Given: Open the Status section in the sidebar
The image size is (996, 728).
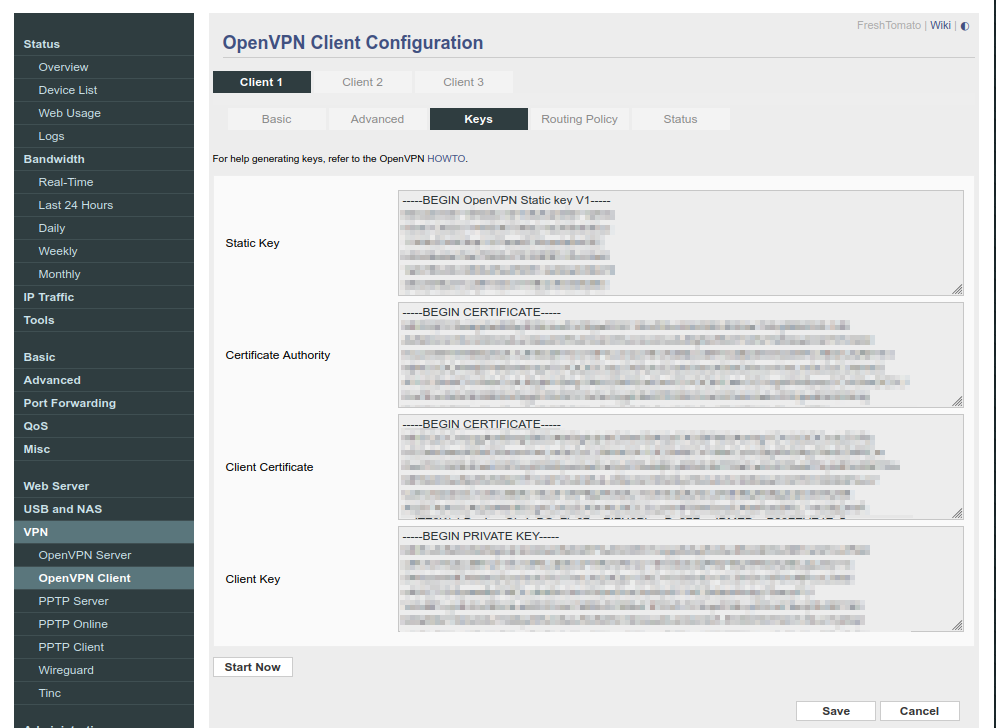Looking at the screenshot, I should tap(104, 44).
